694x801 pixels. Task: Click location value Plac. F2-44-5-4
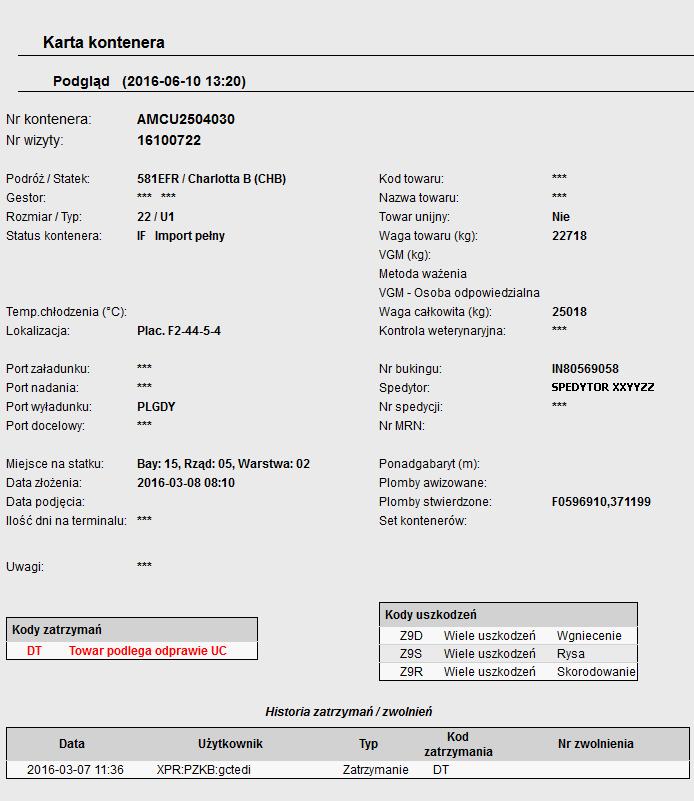179,331
